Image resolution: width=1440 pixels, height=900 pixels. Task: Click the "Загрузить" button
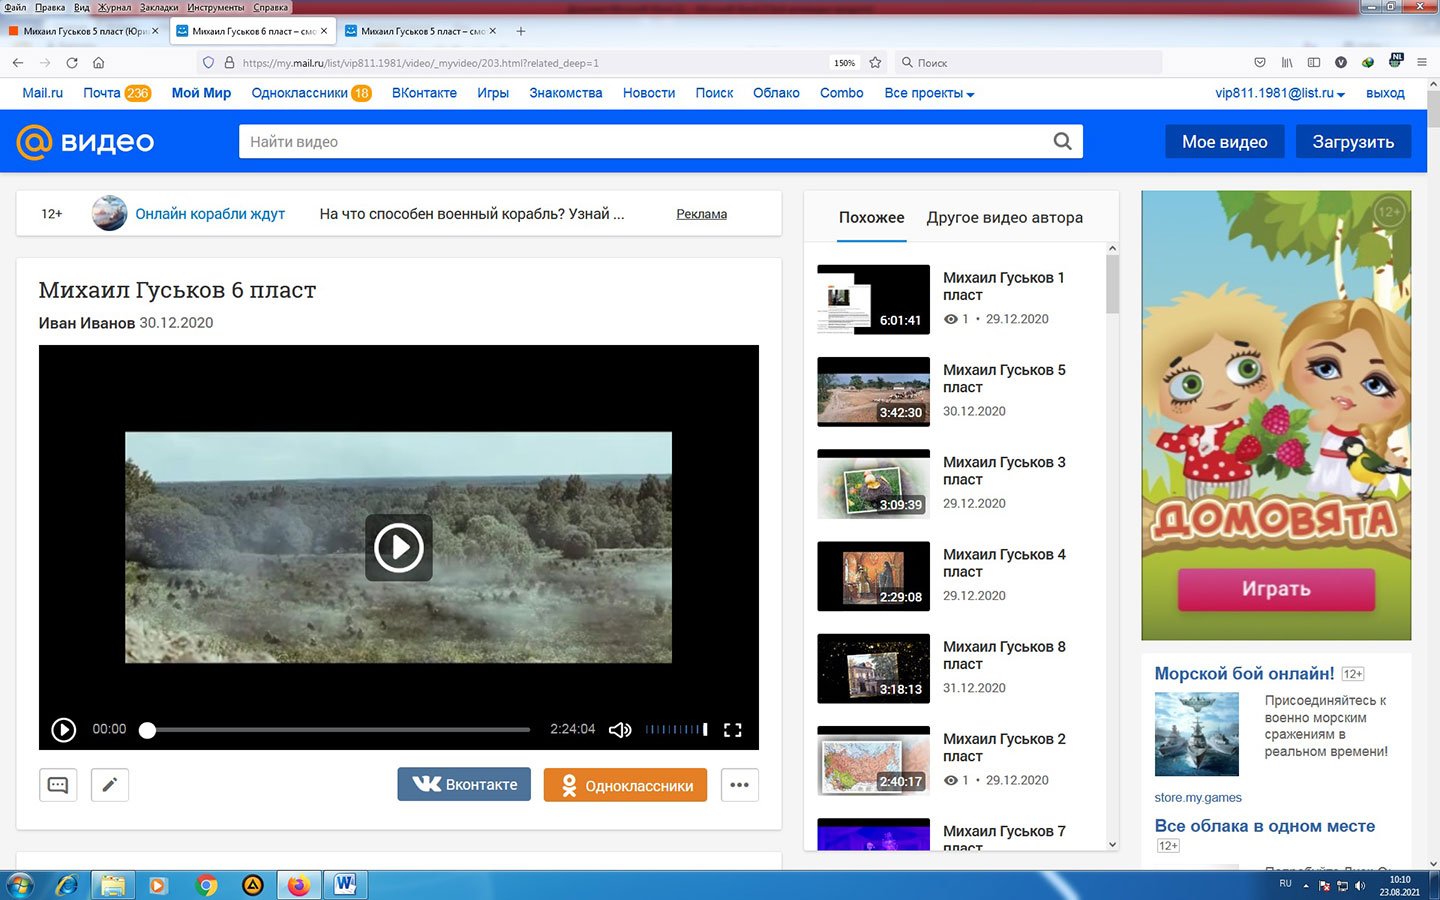point(1352,142)
